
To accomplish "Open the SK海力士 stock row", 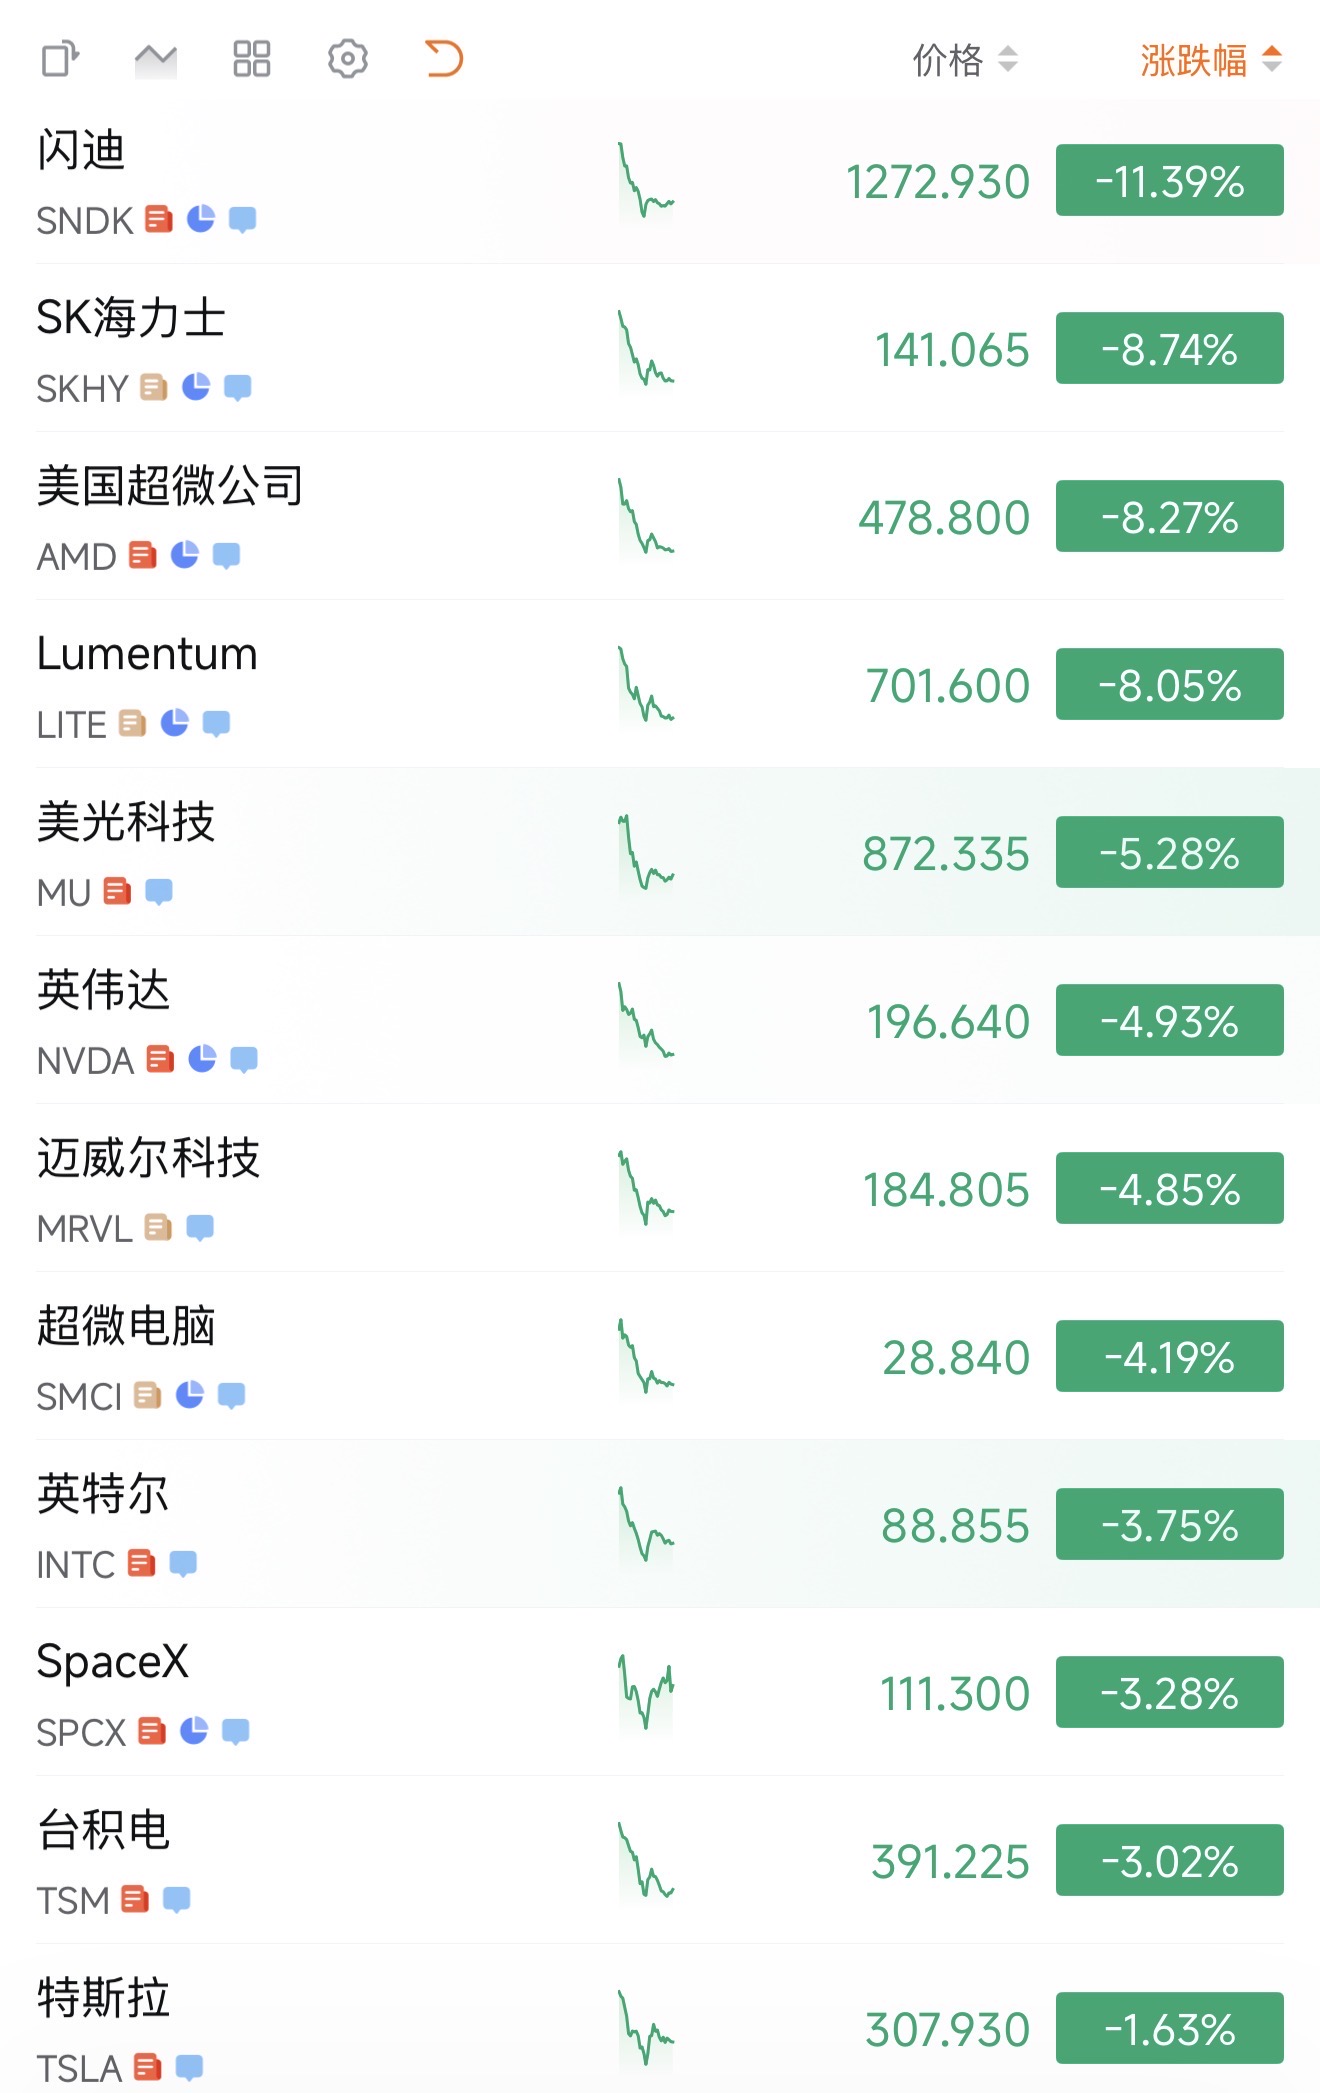I will coord(660,349).
